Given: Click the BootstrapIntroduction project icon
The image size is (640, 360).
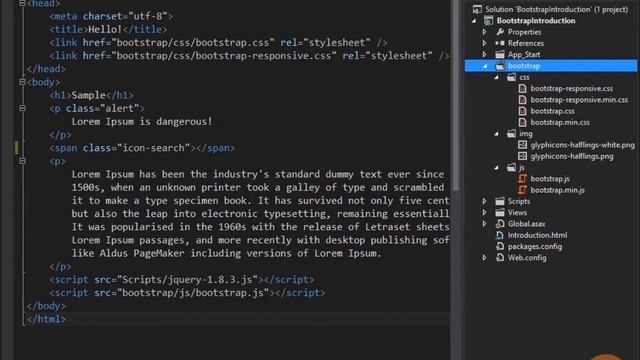Looking at the screenshot, I should [x=489, y=20].
